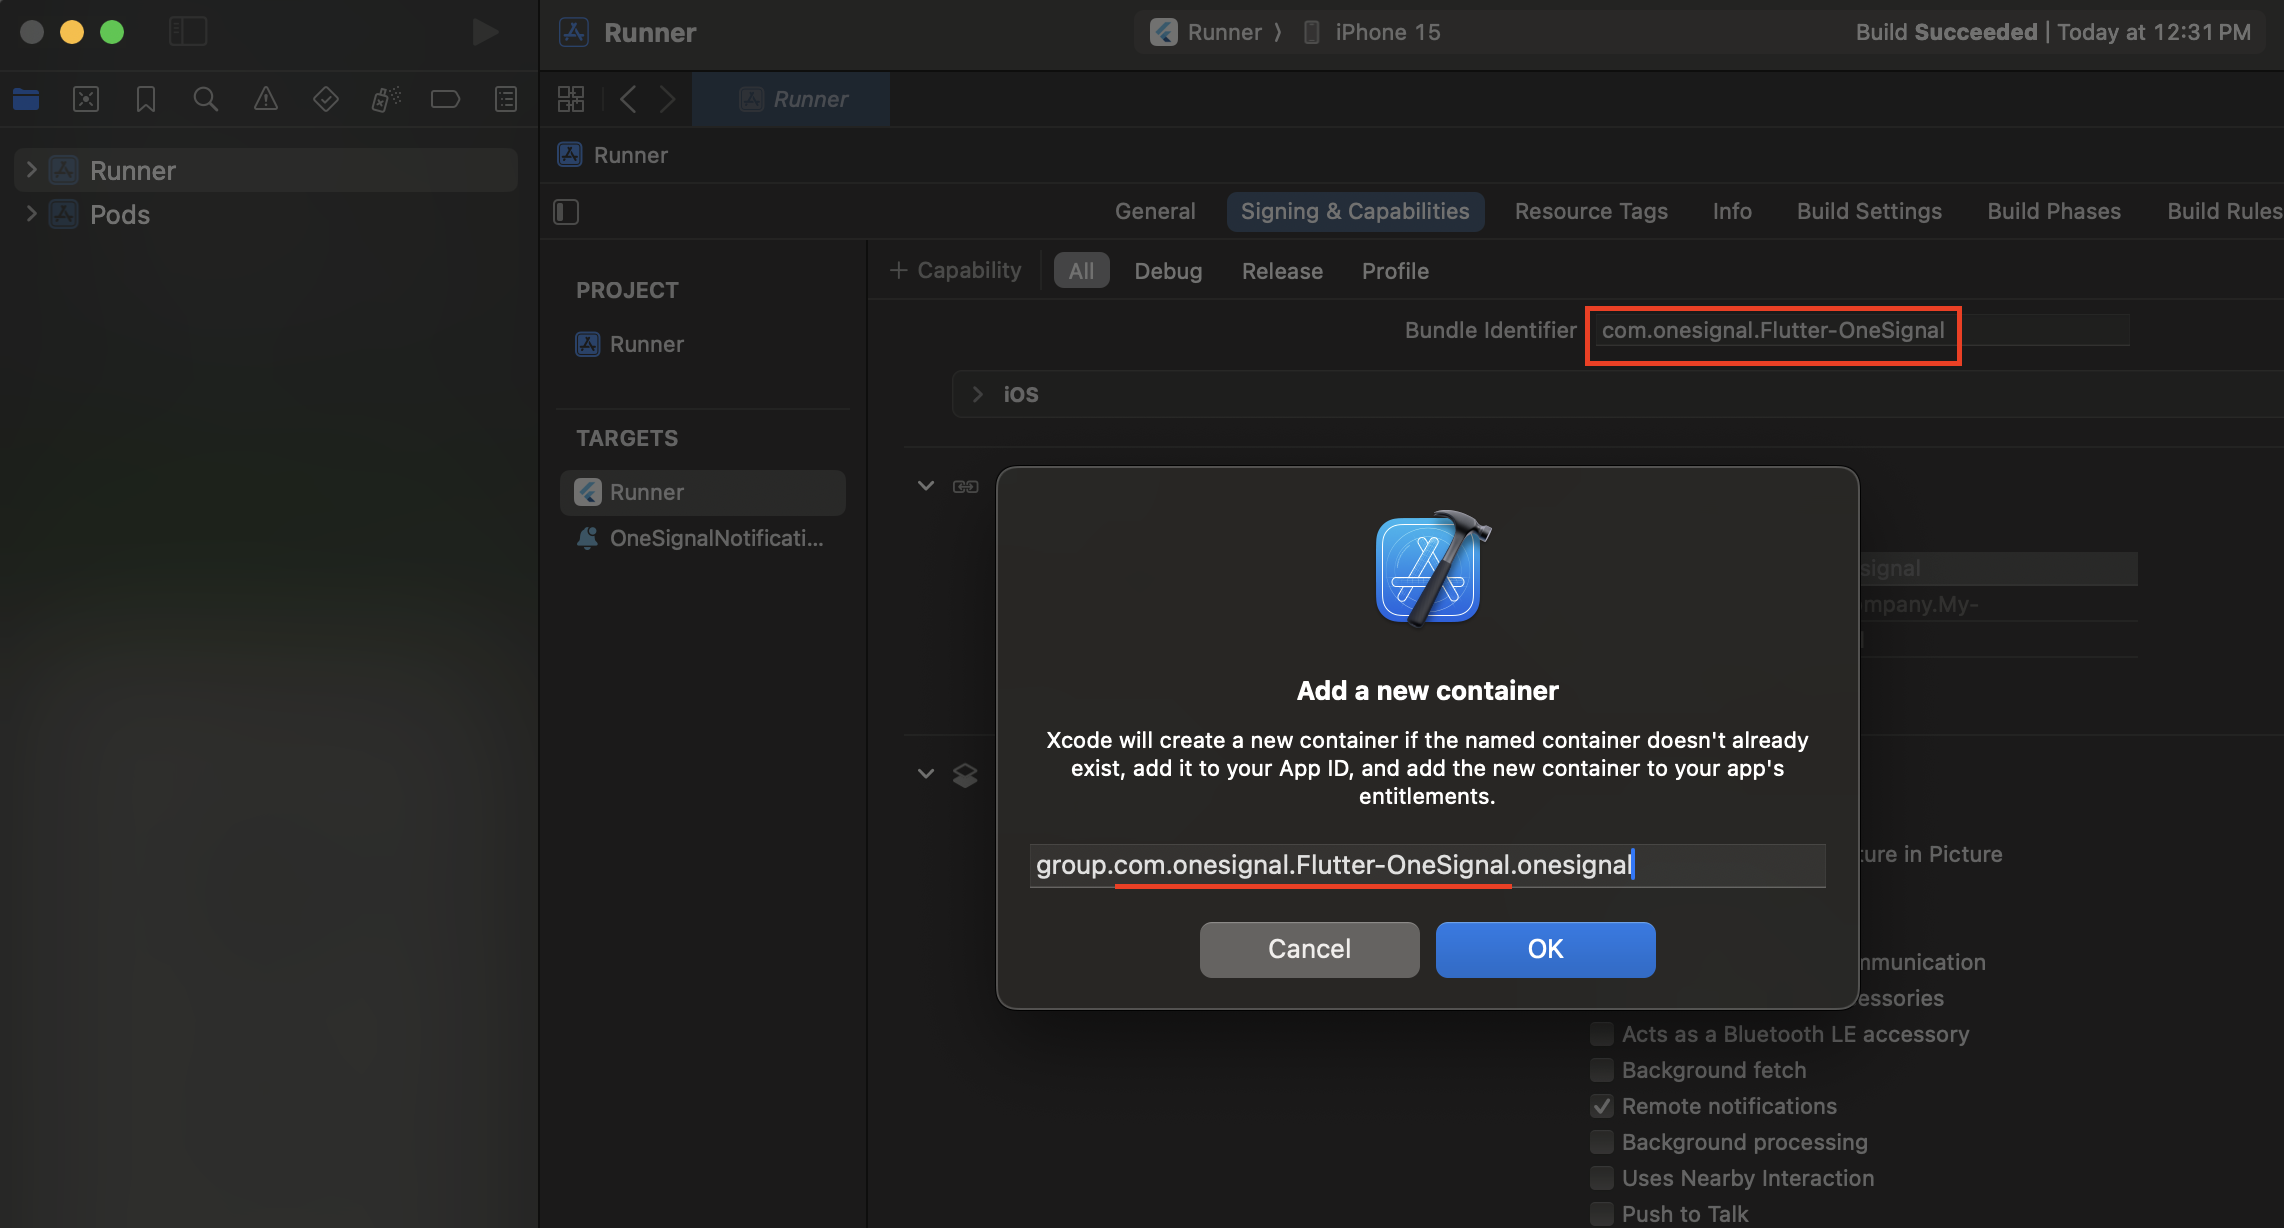Open the Project navigator folder icon
2284x1228 pixels.
click(x=26, y=99)
